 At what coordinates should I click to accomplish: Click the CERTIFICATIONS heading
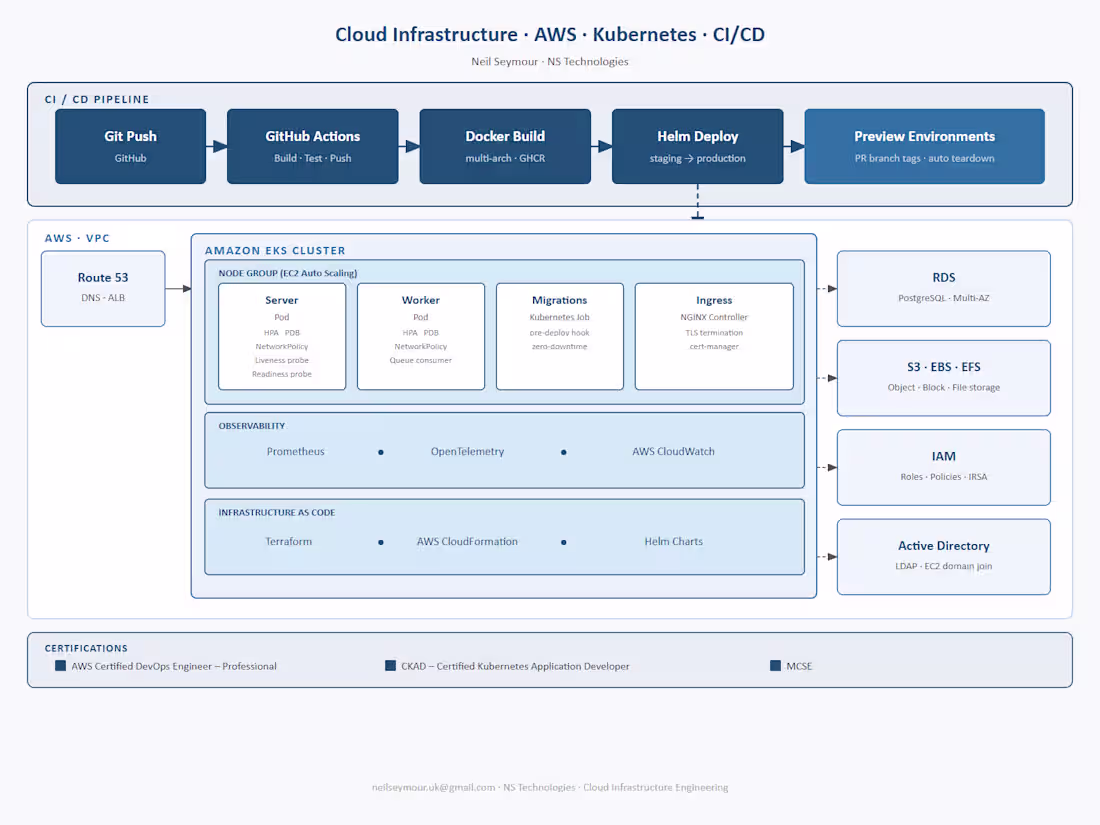coord(86,648)
